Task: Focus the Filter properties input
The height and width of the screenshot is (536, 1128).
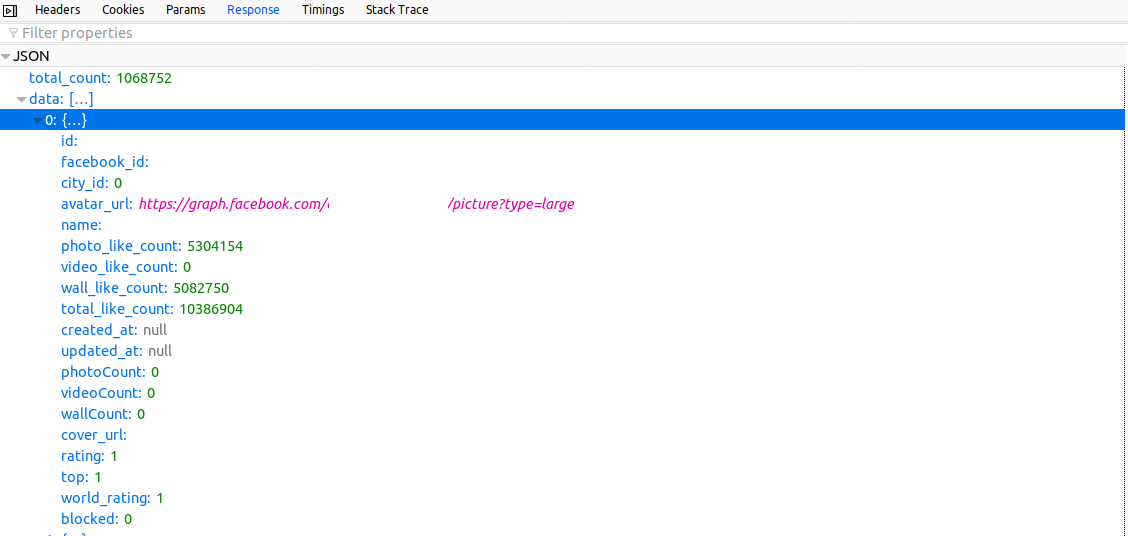Action: point(564,33)
